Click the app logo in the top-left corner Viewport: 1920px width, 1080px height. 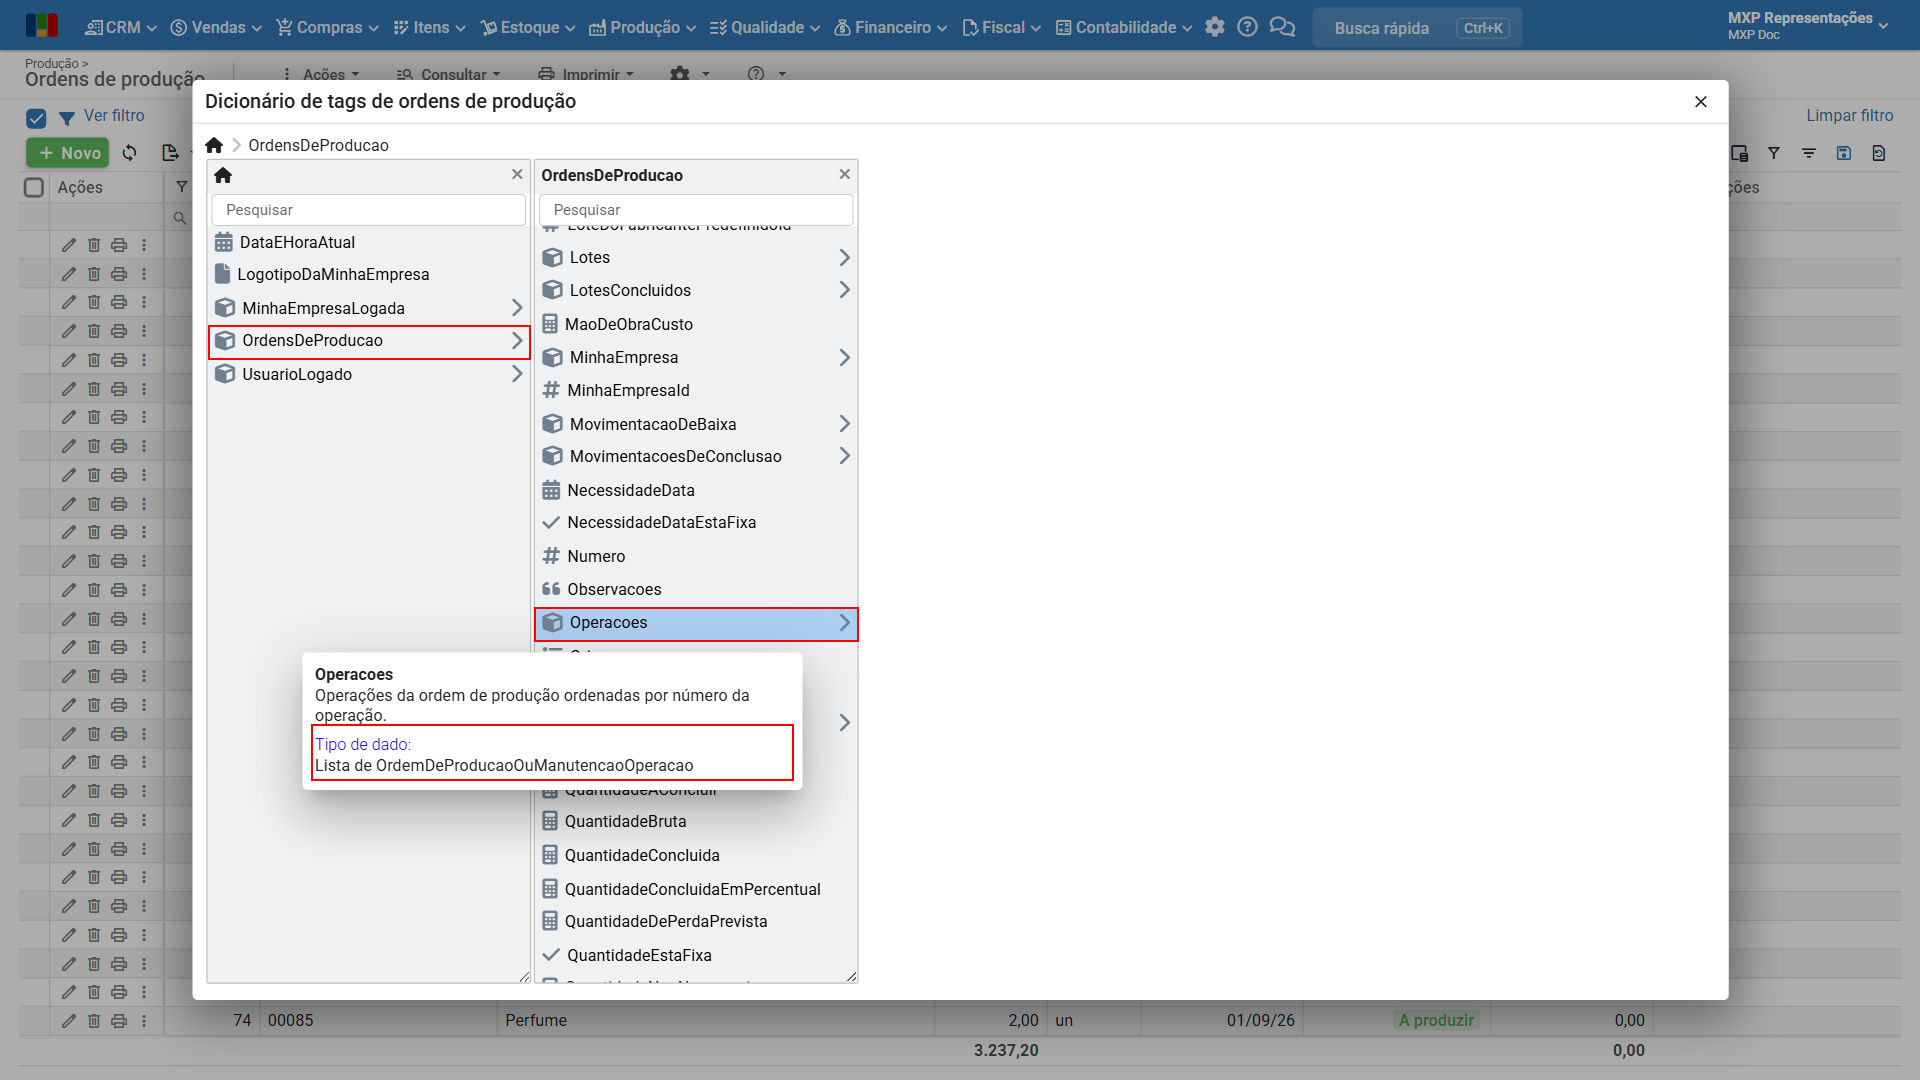(42, 26)
